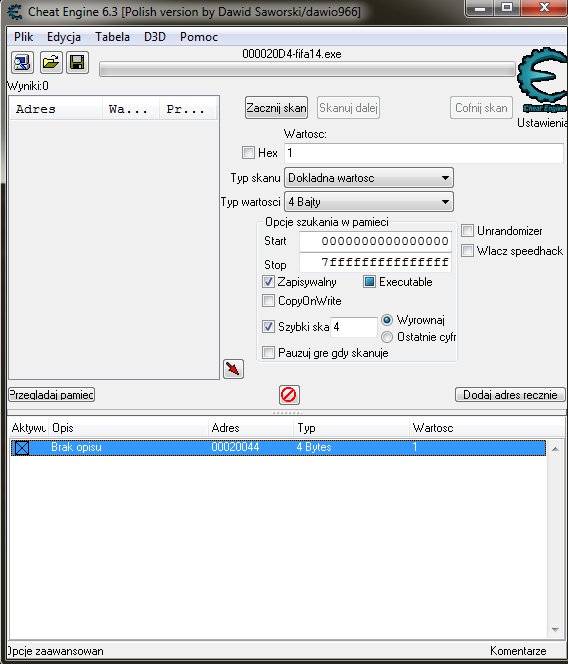The image size is (568, 664).
Task: Click the Wyniki:0 results label
Action: click(28, 86)
